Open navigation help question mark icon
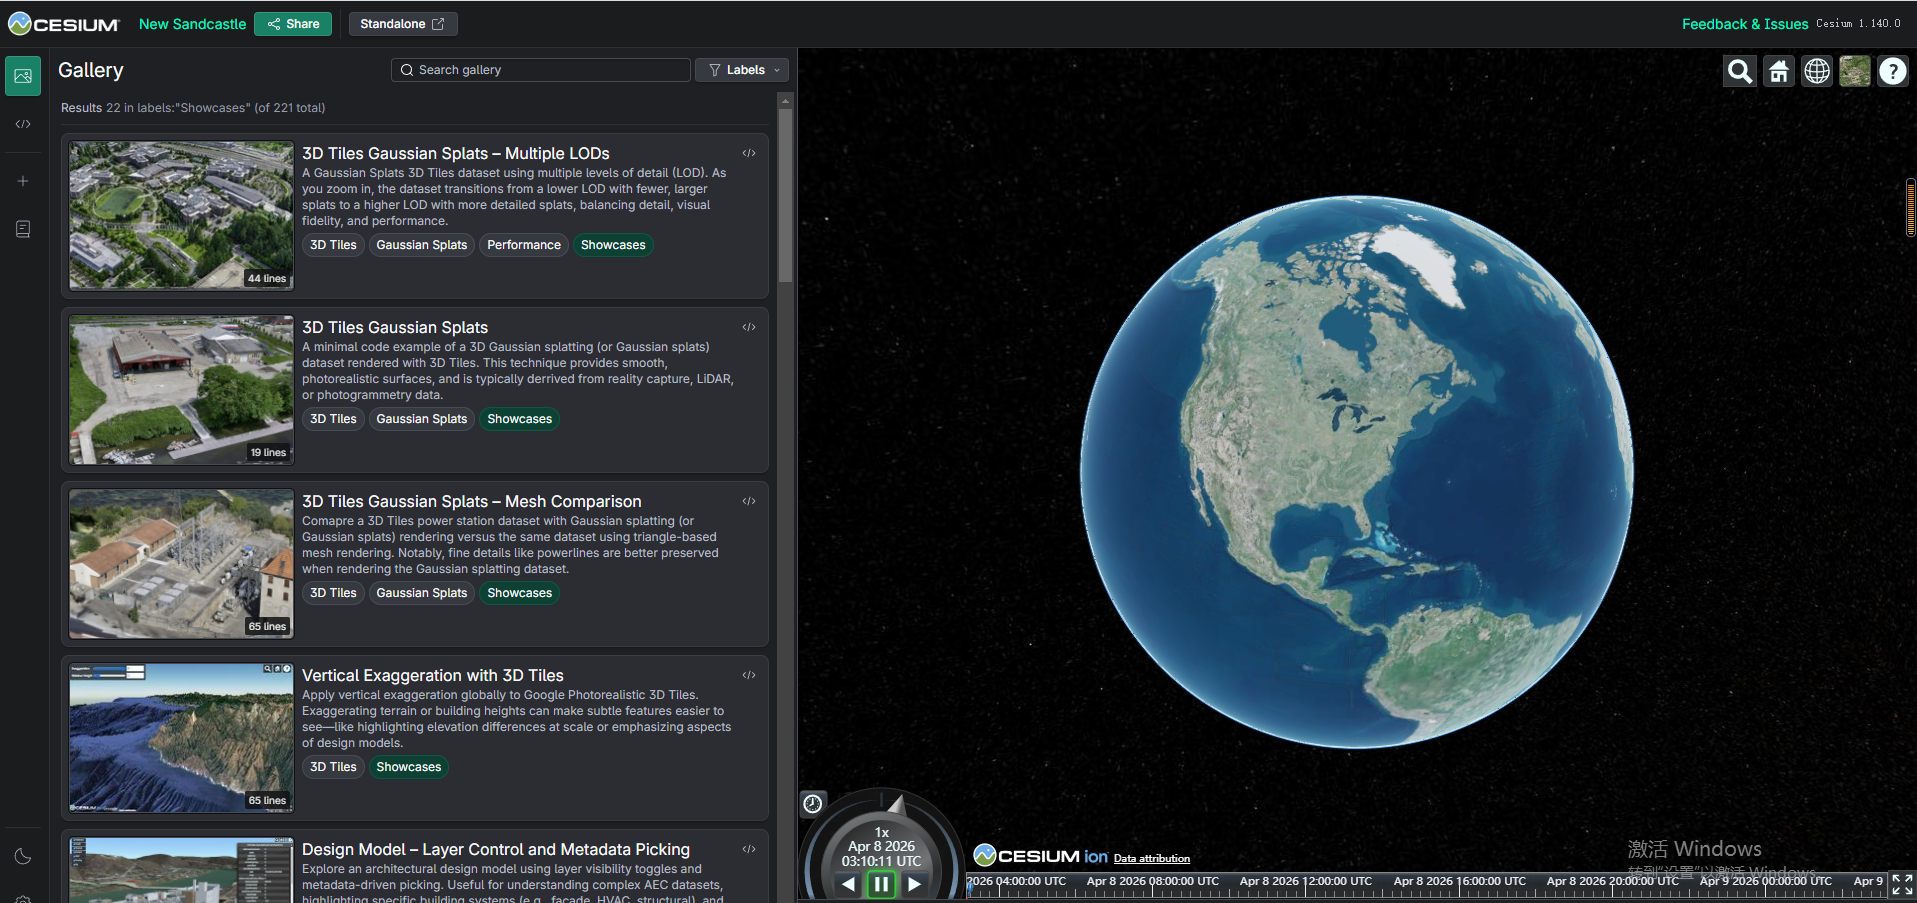The height and width of the screenshot is (903, 1917). point(1893,71)
